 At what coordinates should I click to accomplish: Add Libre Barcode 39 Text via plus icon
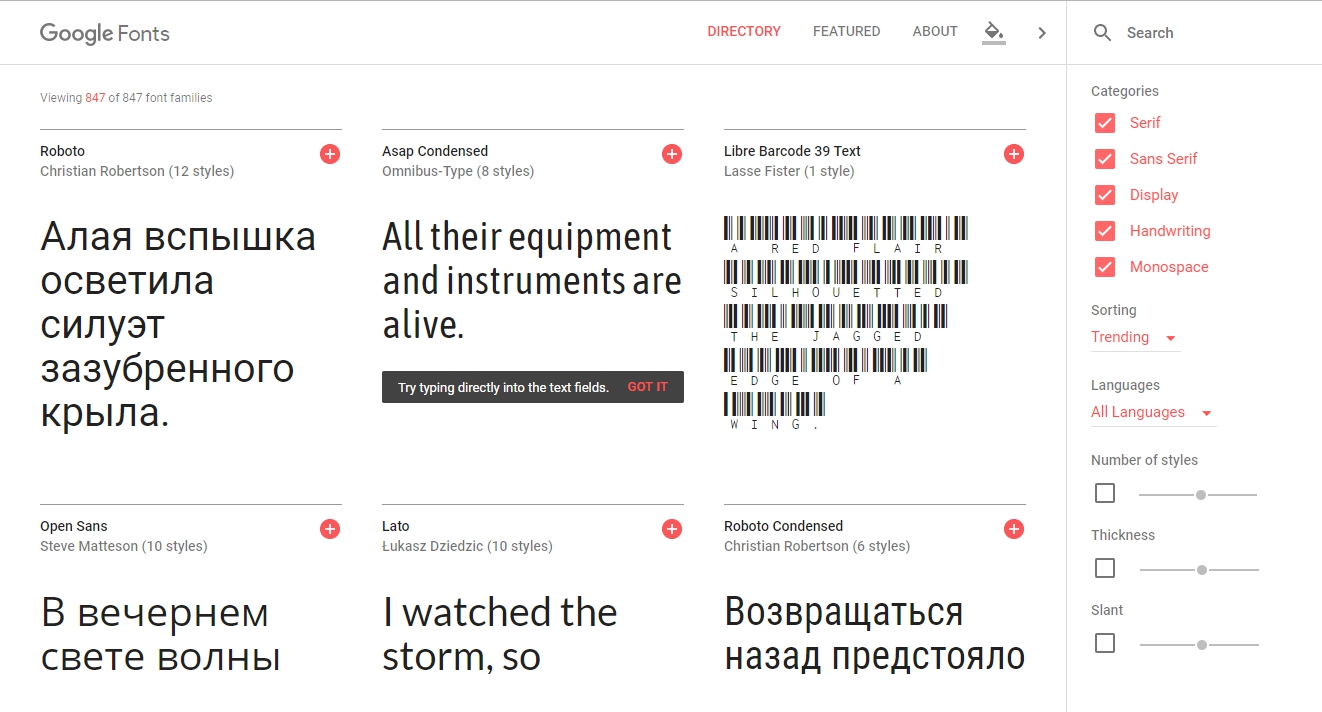tap(1013, 153)
